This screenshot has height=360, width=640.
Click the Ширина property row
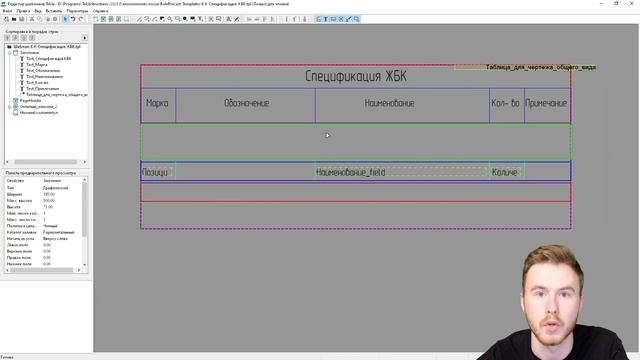(44, 194)
